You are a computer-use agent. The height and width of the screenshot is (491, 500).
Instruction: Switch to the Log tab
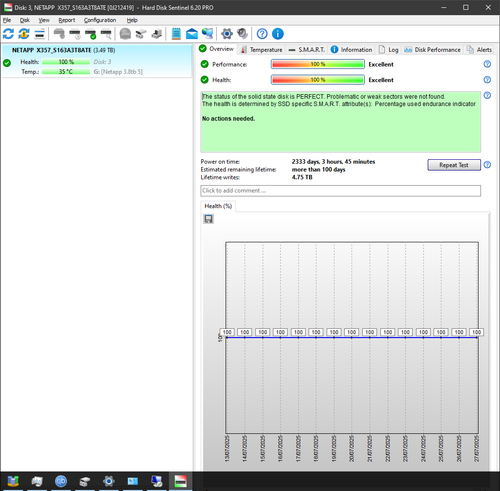pyautogui.click(x=388, y=50)
